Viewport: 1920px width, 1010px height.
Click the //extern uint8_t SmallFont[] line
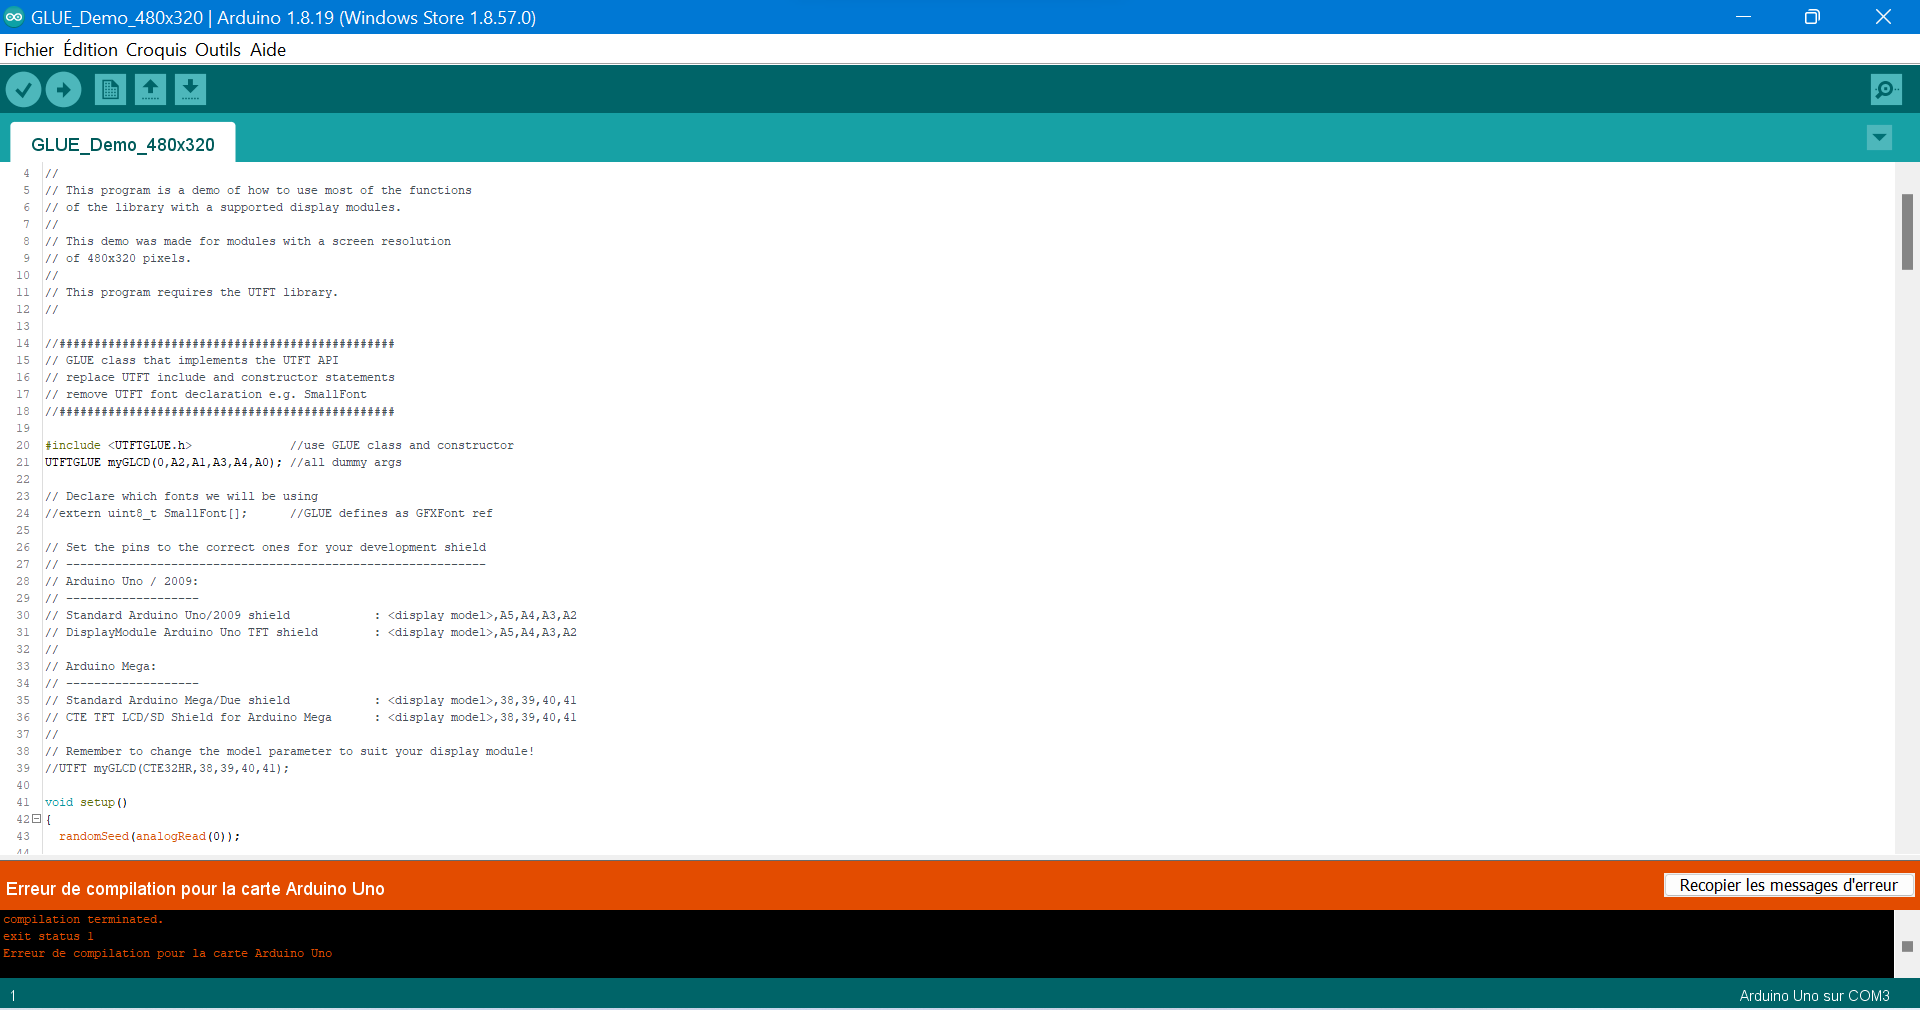pos(269,514)
